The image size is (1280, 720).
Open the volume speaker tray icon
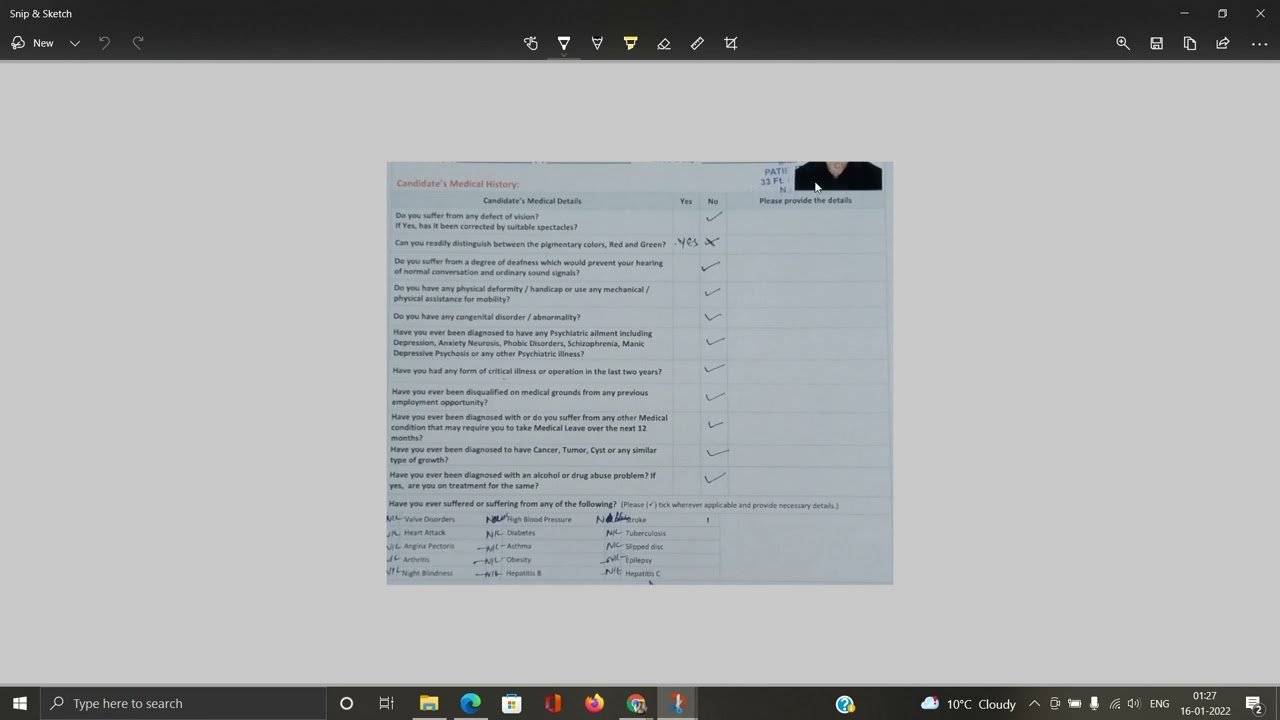pos(1133,704)
